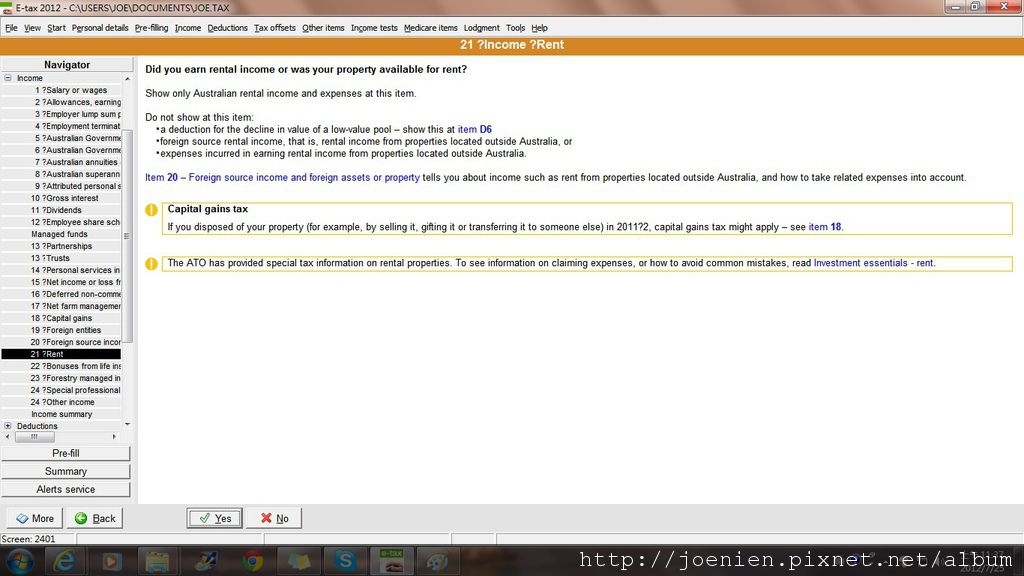The height and width of the screenshot is (576, 1024).
Task: Select 14 Personal services income item
Action: [76, 270]
